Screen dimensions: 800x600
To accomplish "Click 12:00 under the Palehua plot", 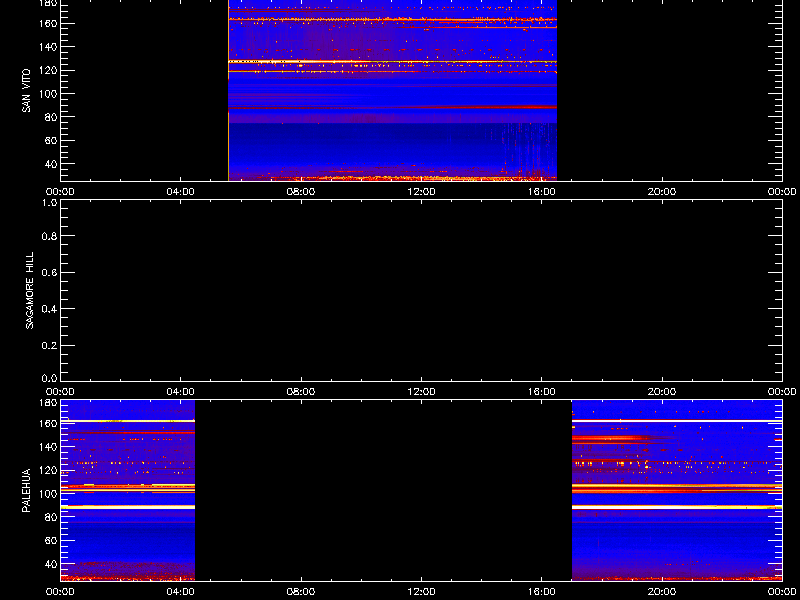I will [421, 592].
